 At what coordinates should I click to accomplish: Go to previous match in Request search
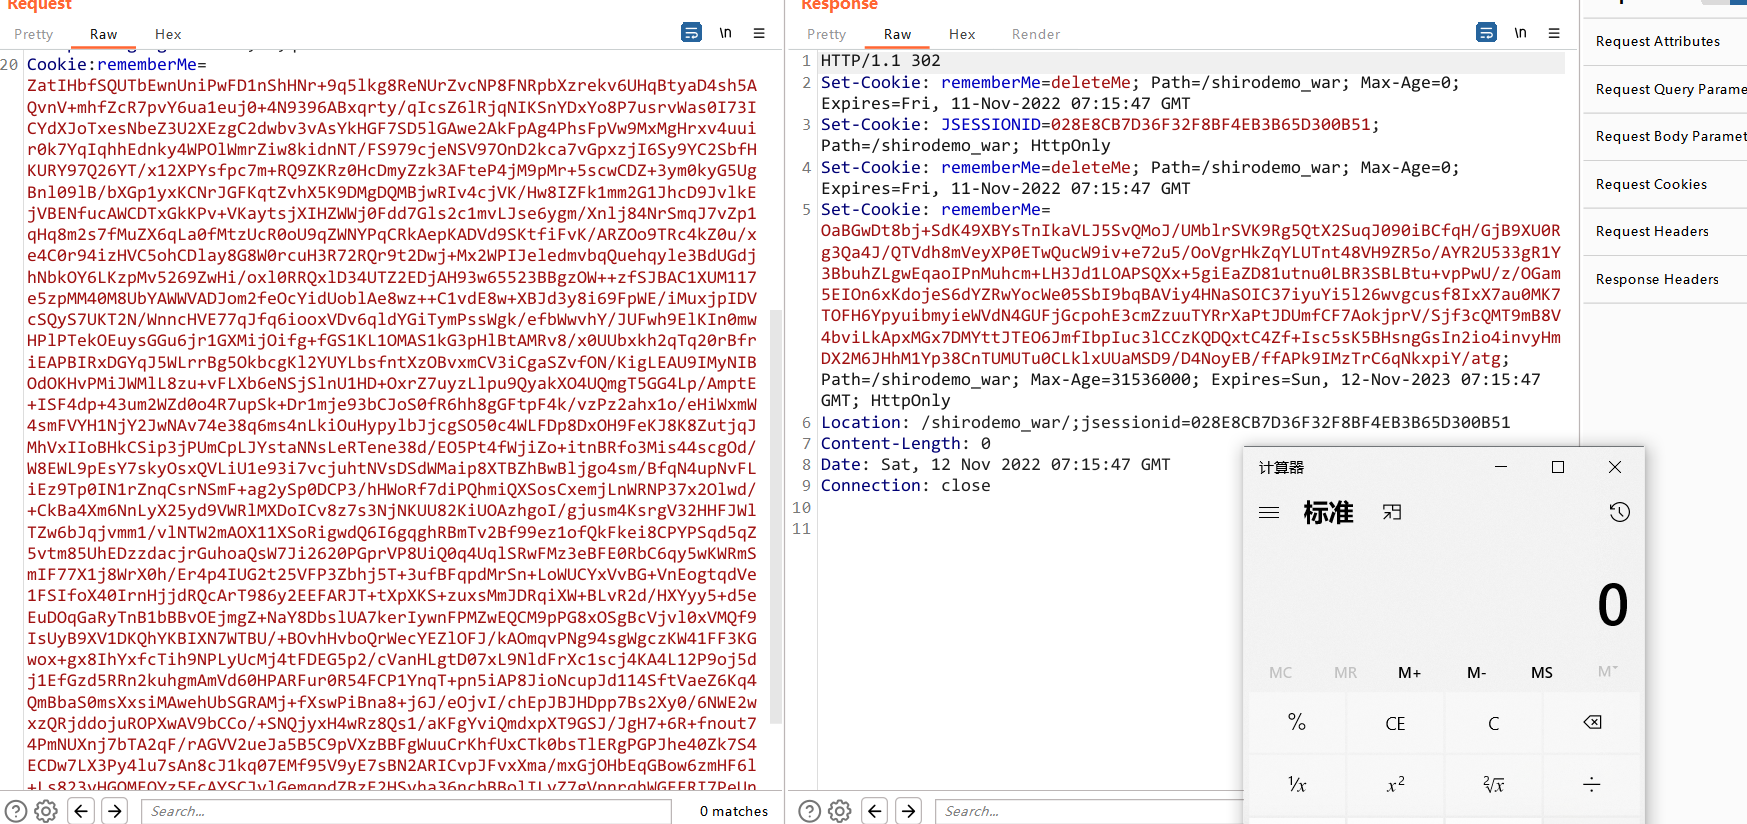(82, 811)
